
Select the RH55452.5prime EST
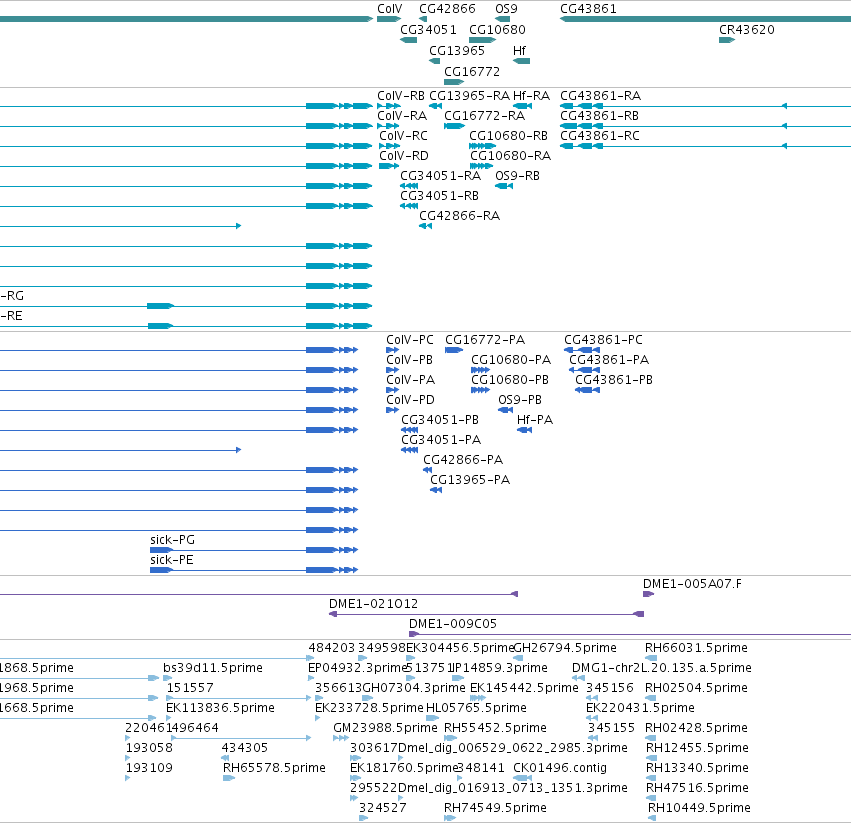[x=450, y=738]
